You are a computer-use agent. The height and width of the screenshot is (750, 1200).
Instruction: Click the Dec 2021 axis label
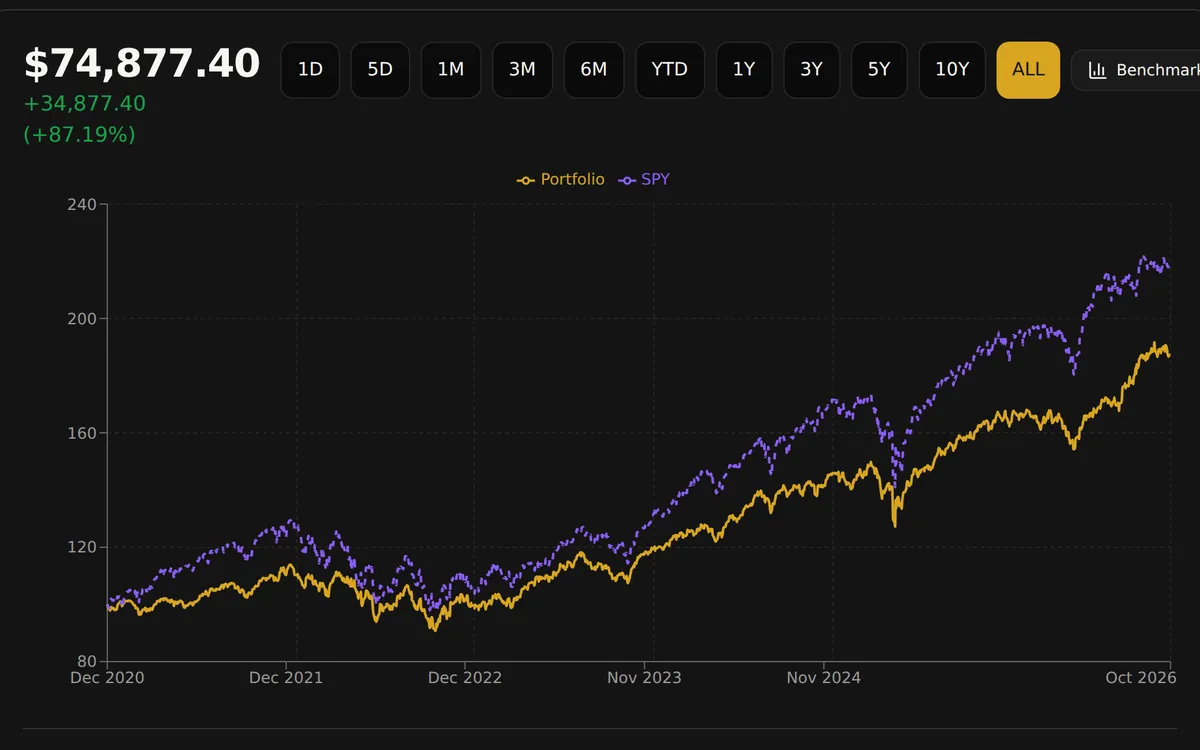click(286, 678)
